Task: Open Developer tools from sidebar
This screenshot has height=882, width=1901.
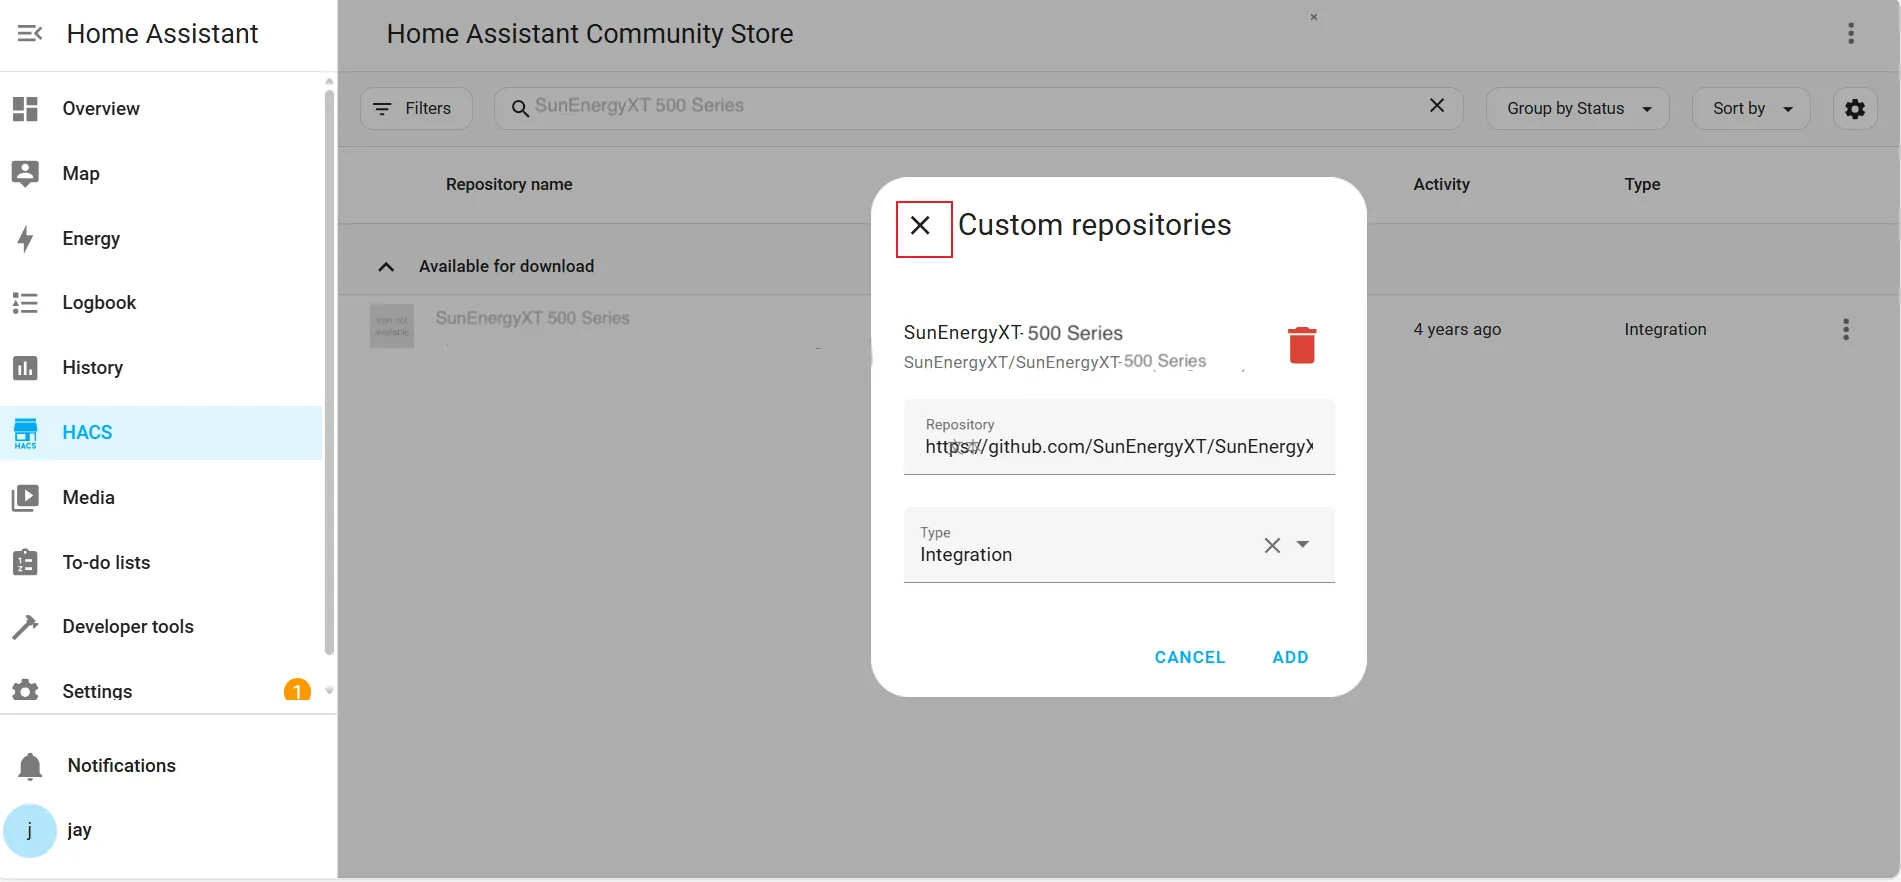Action: pyautogui.click(x=127, y=627)
